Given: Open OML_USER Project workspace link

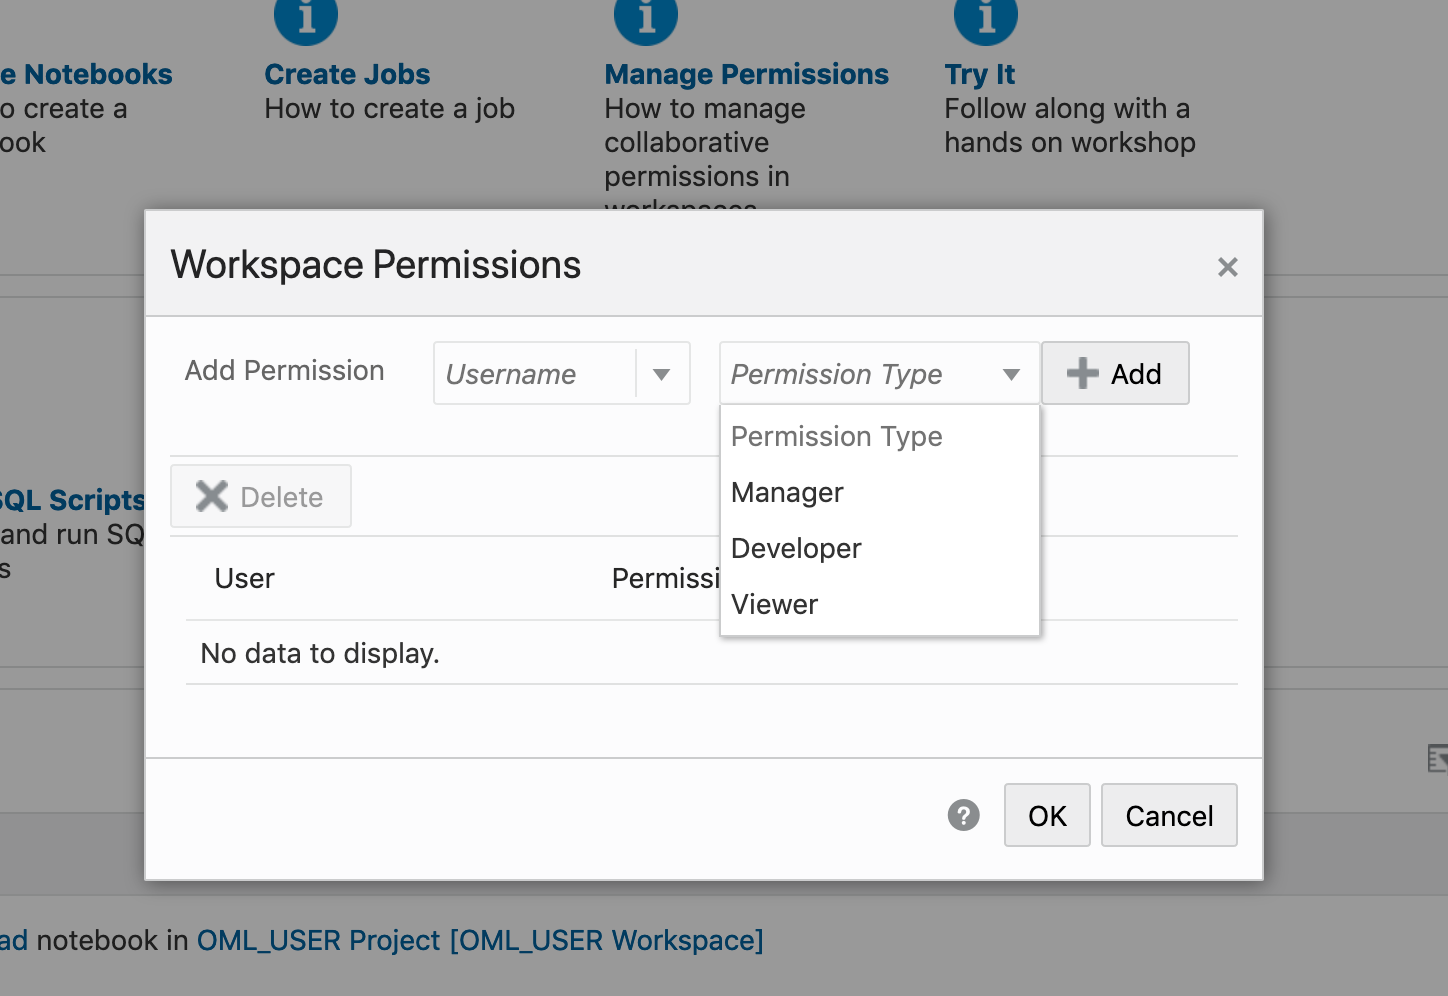Looking at the screenshot, I should (x=480, y=940).
